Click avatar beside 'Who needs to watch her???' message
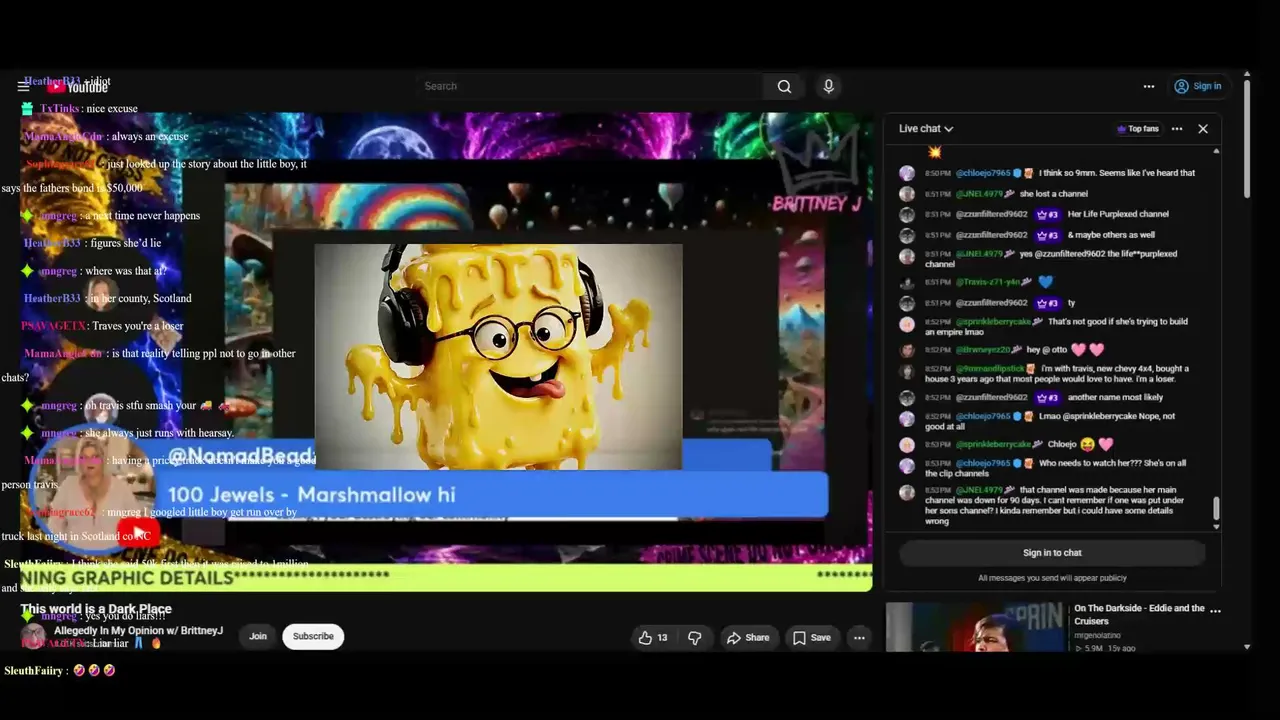 point(907,466)
